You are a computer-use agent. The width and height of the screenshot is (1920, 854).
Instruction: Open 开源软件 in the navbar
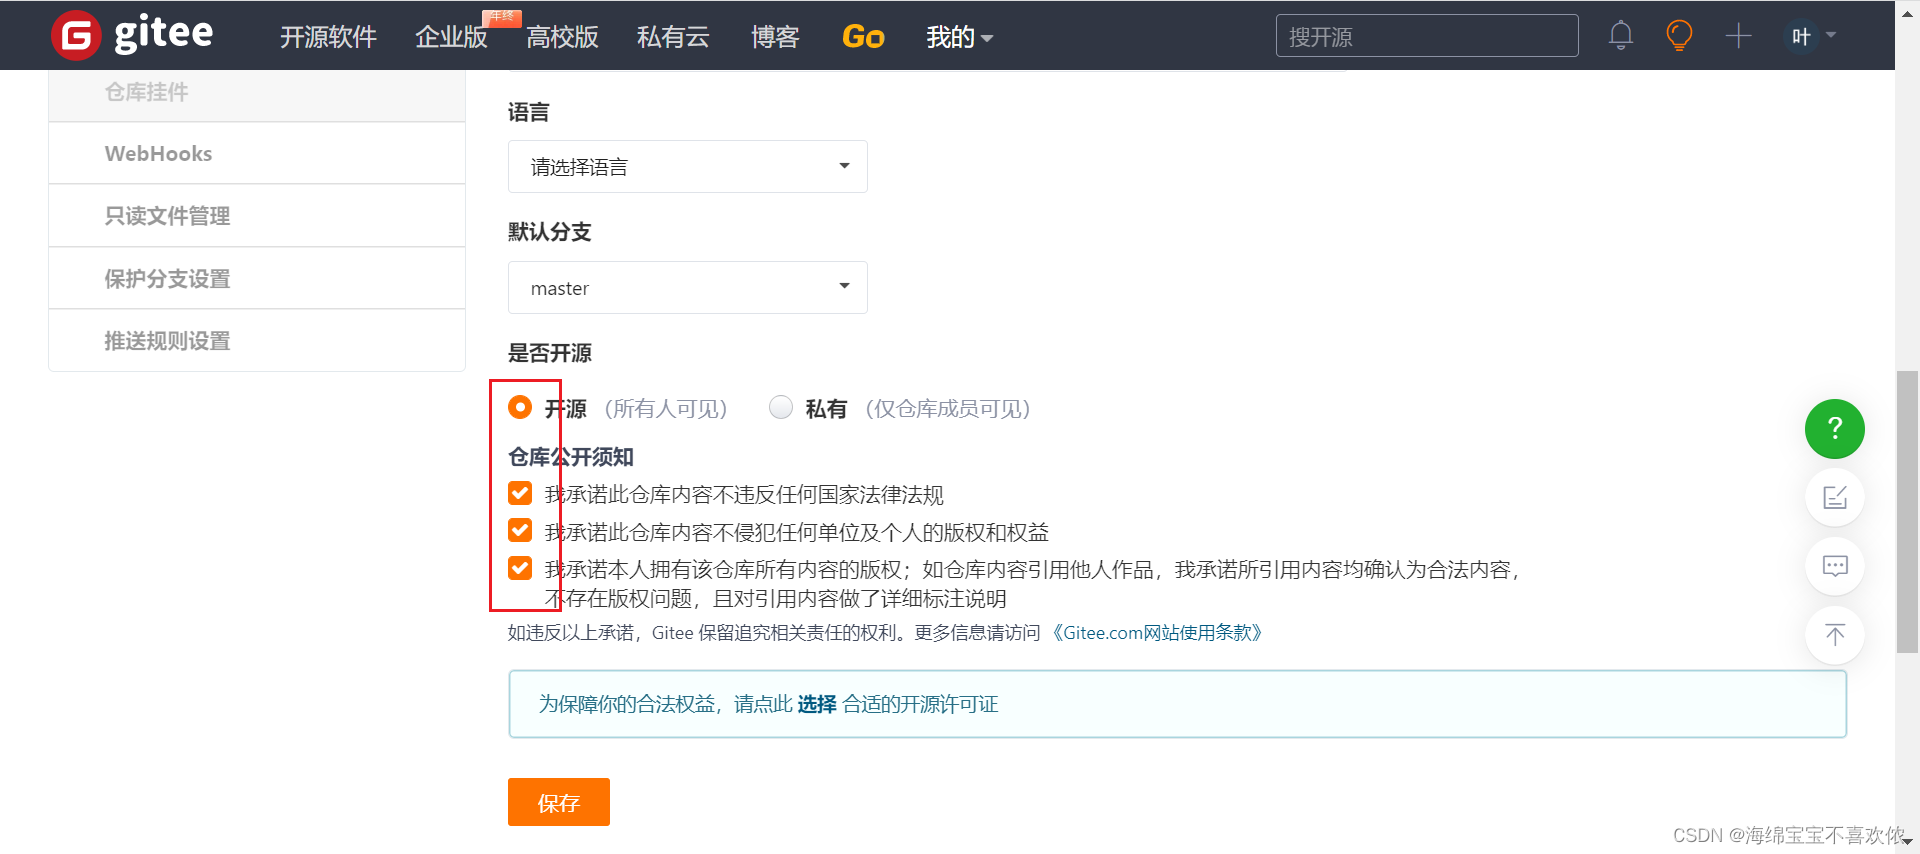(x=328, y=37)
